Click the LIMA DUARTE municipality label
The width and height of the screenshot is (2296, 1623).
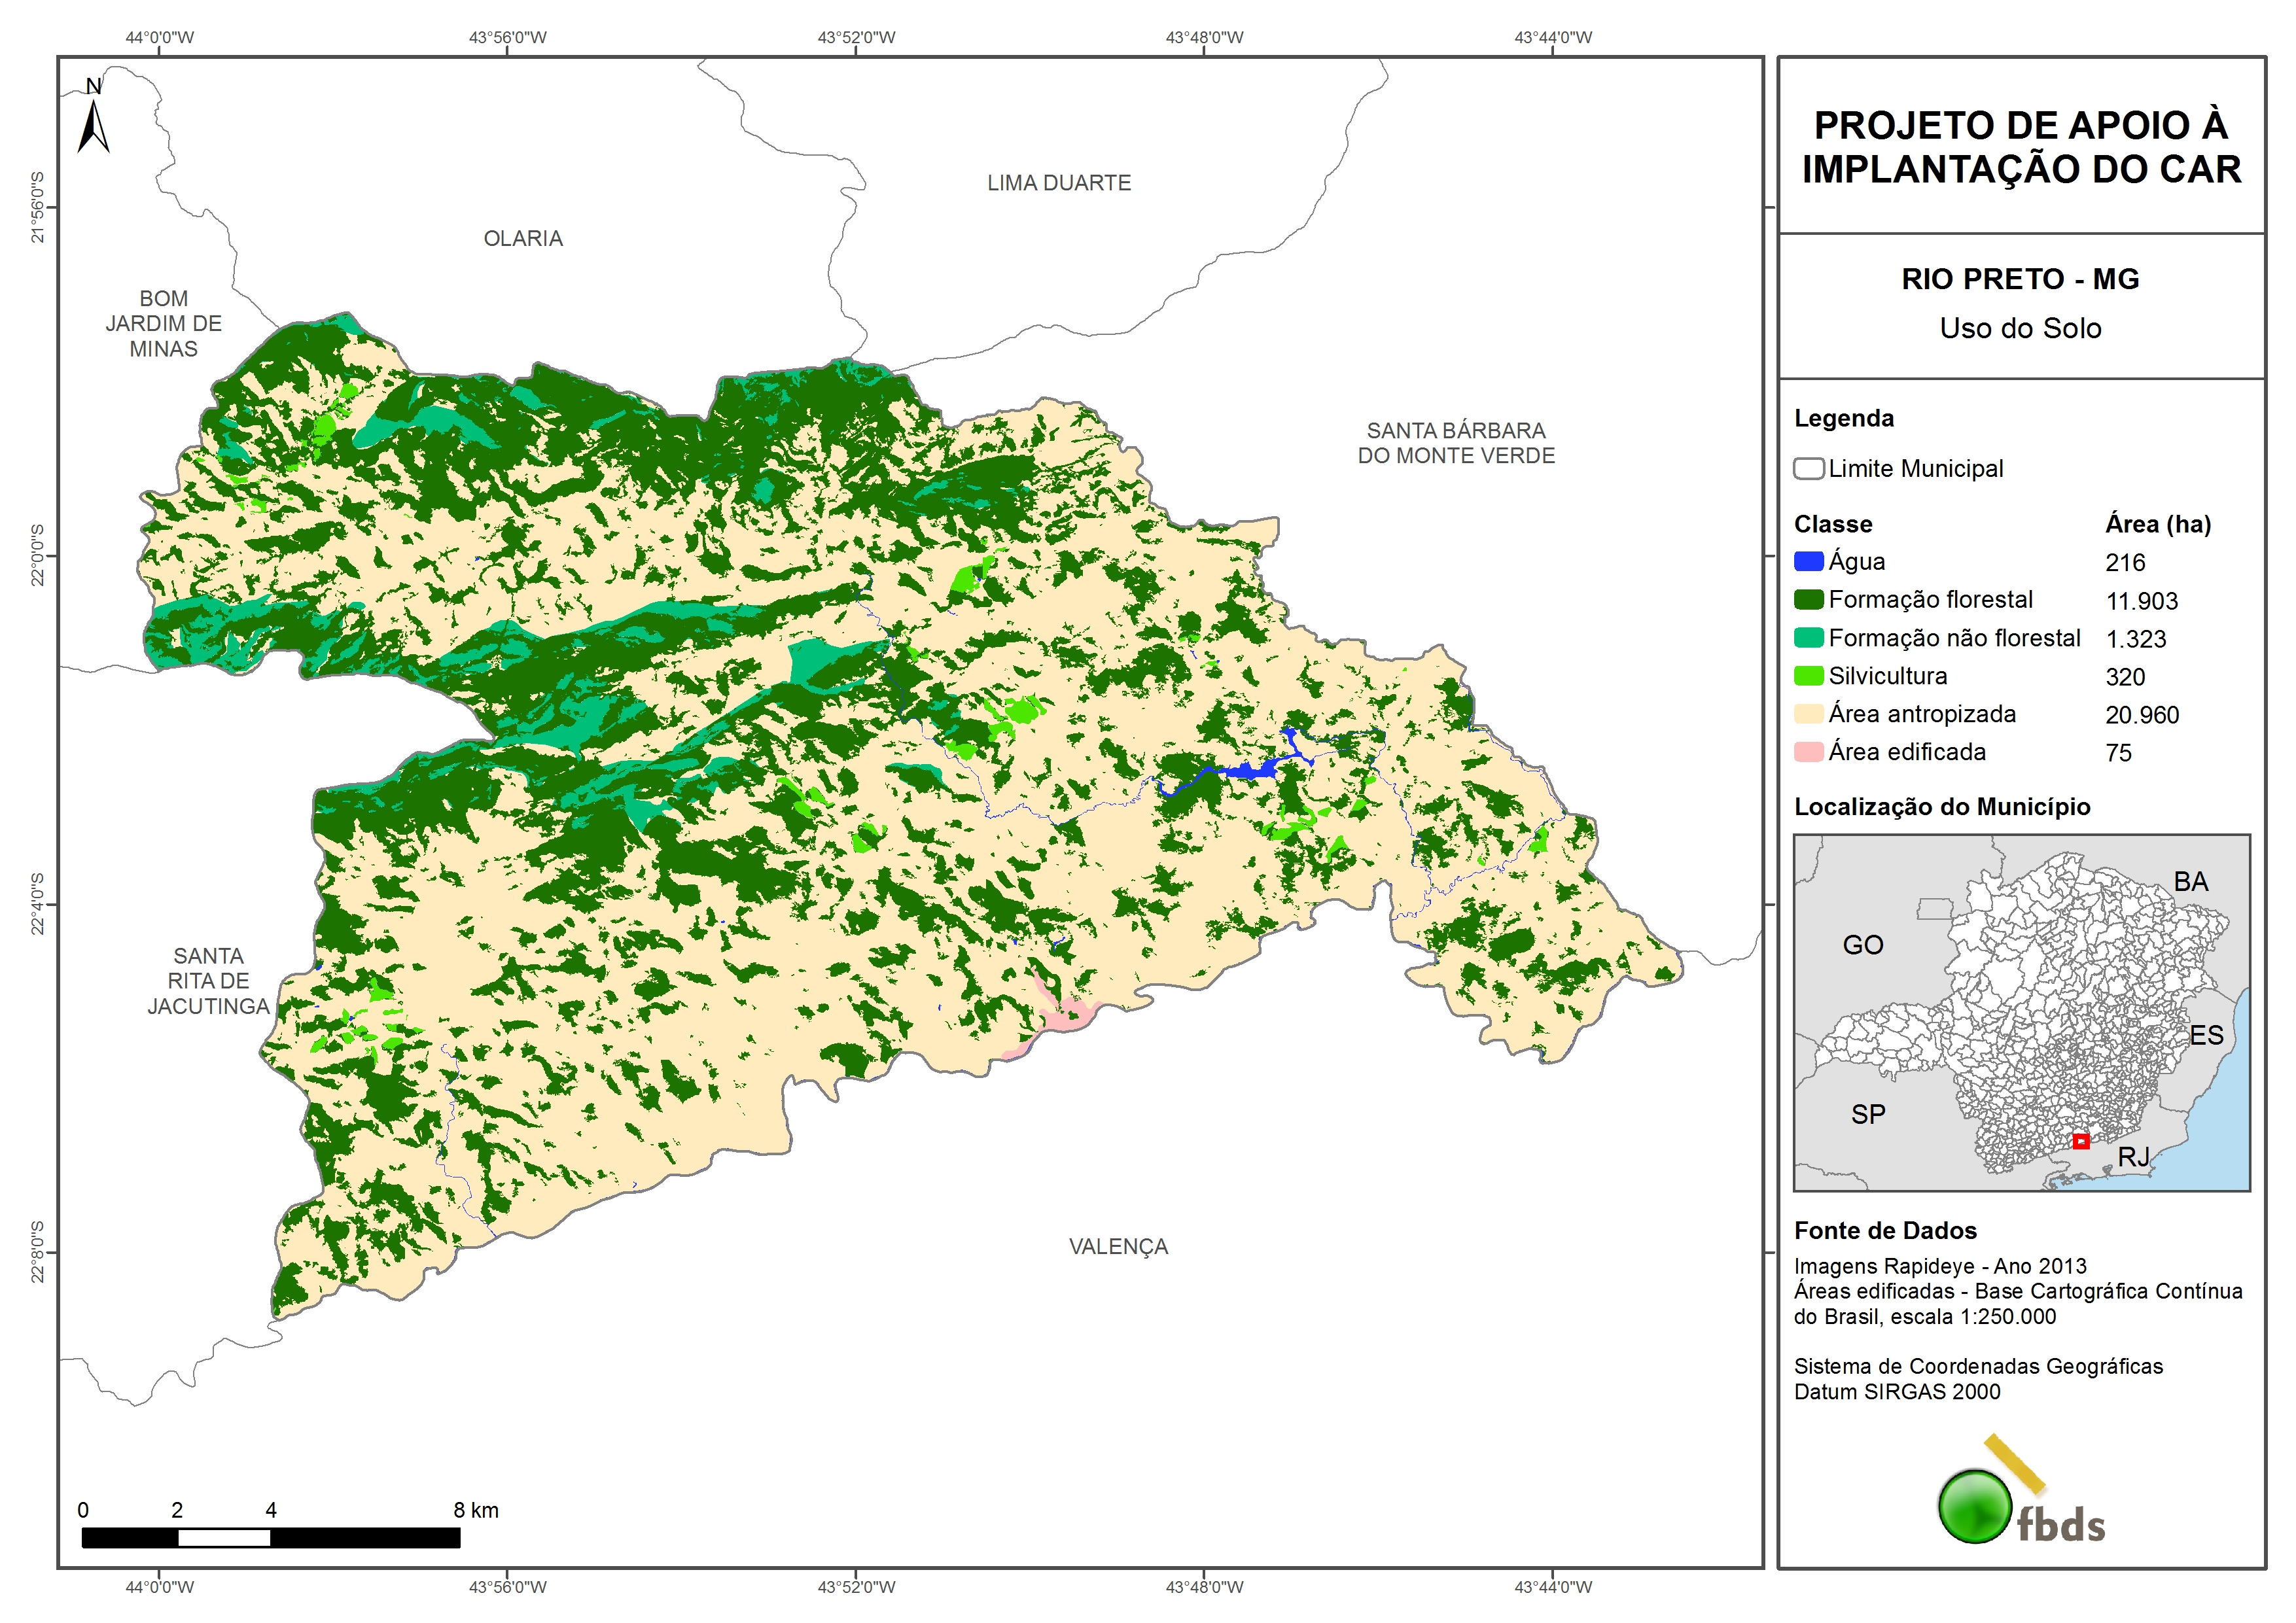pos(1059,183)
